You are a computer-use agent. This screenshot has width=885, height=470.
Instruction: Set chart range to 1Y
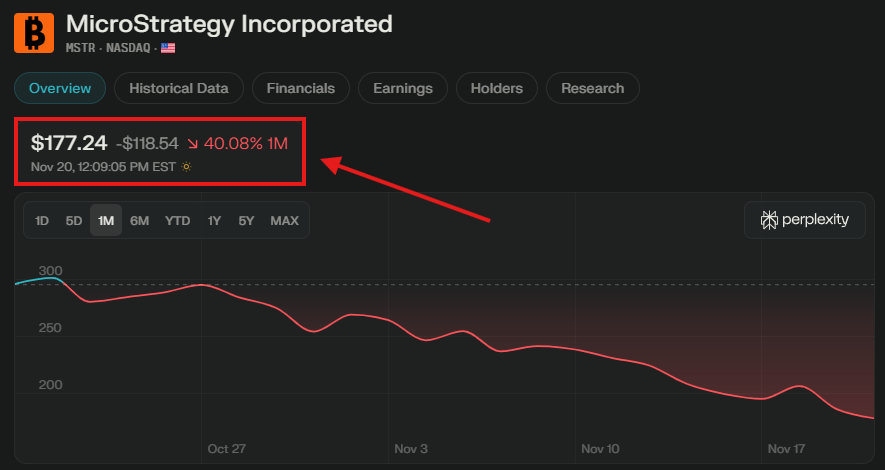(x=214, y=220)
